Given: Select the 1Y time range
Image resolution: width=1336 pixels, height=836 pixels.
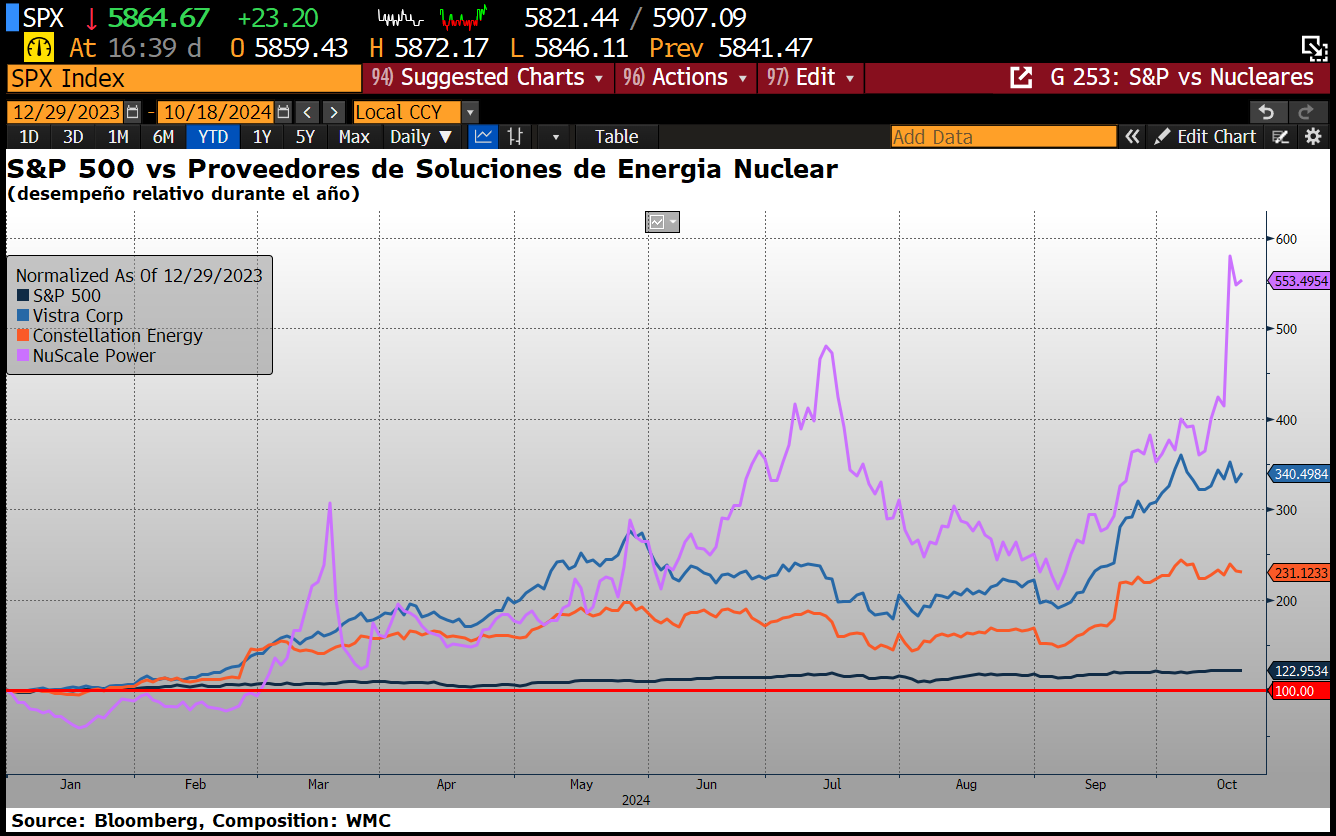Looking at the screenshot, I should pyautogui.click(x=261, y=137).
